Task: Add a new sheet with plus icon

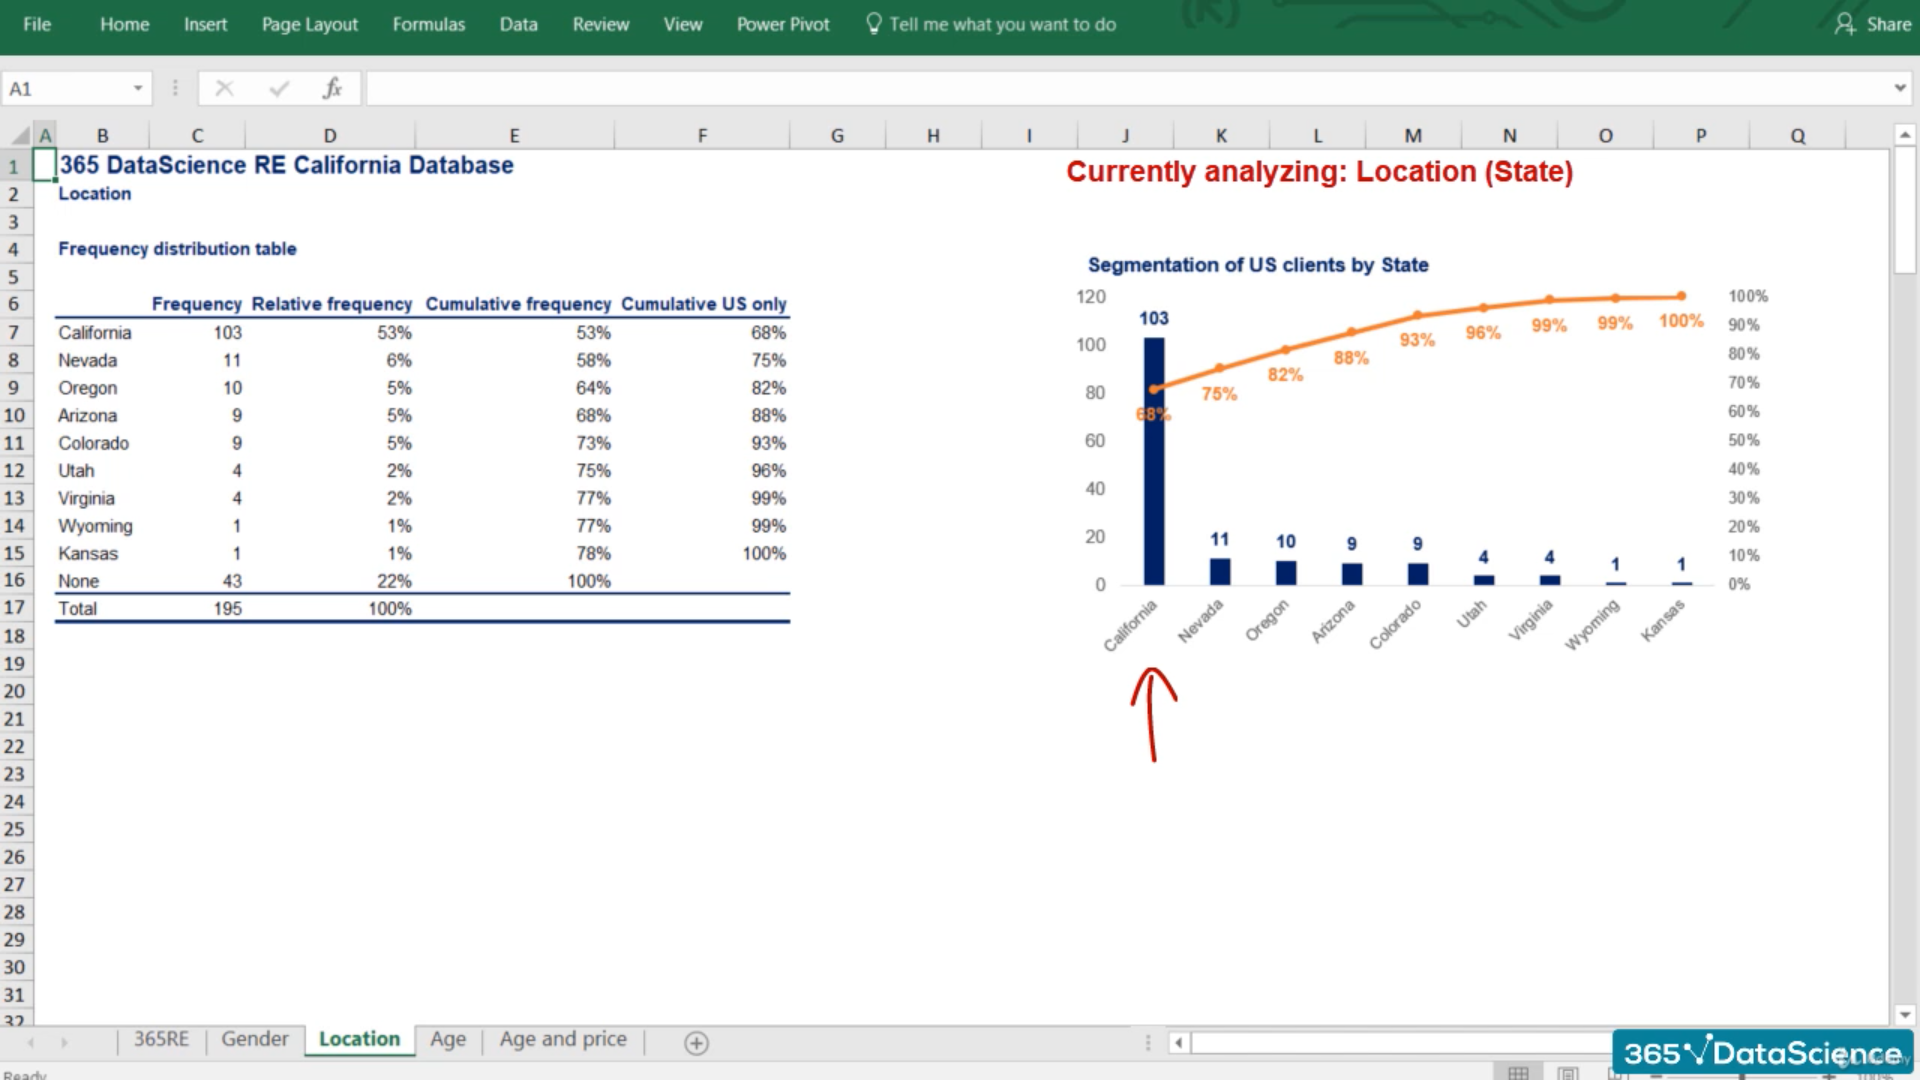Action: [696, 1043]
